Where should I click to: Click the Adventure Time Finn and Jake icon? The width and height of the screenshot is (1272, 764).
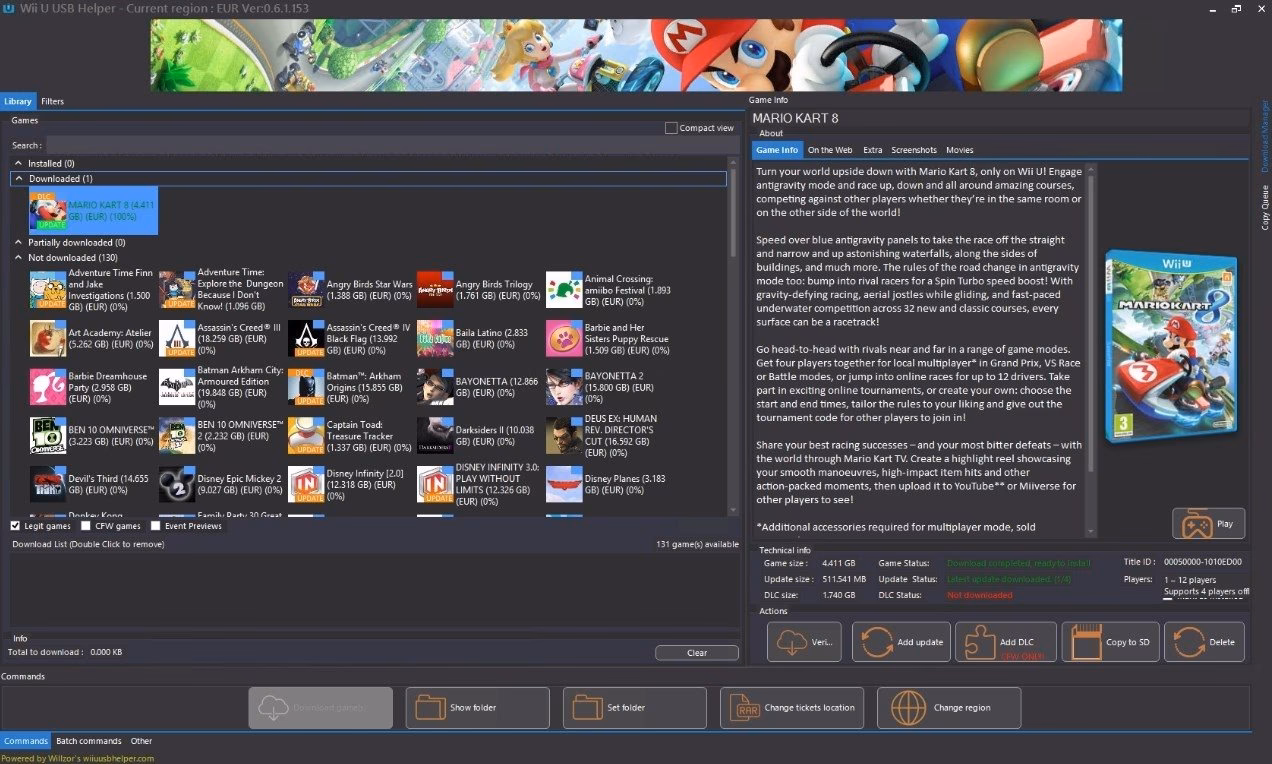coord(48,289)
